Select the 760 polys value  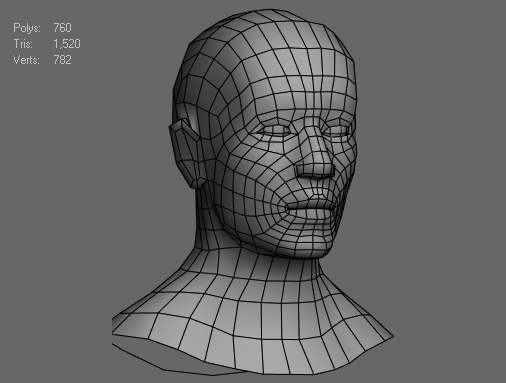[62, 28]
